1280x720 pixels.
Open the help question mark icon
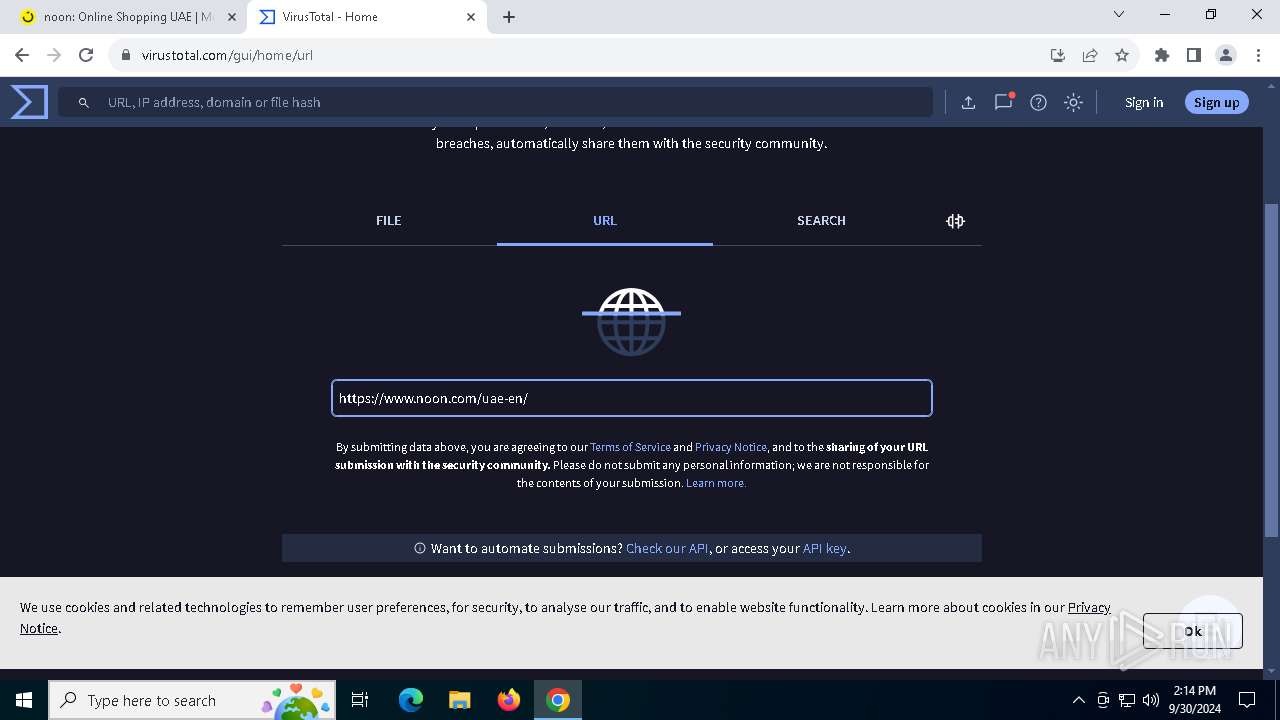click(x=1038, y=102)
